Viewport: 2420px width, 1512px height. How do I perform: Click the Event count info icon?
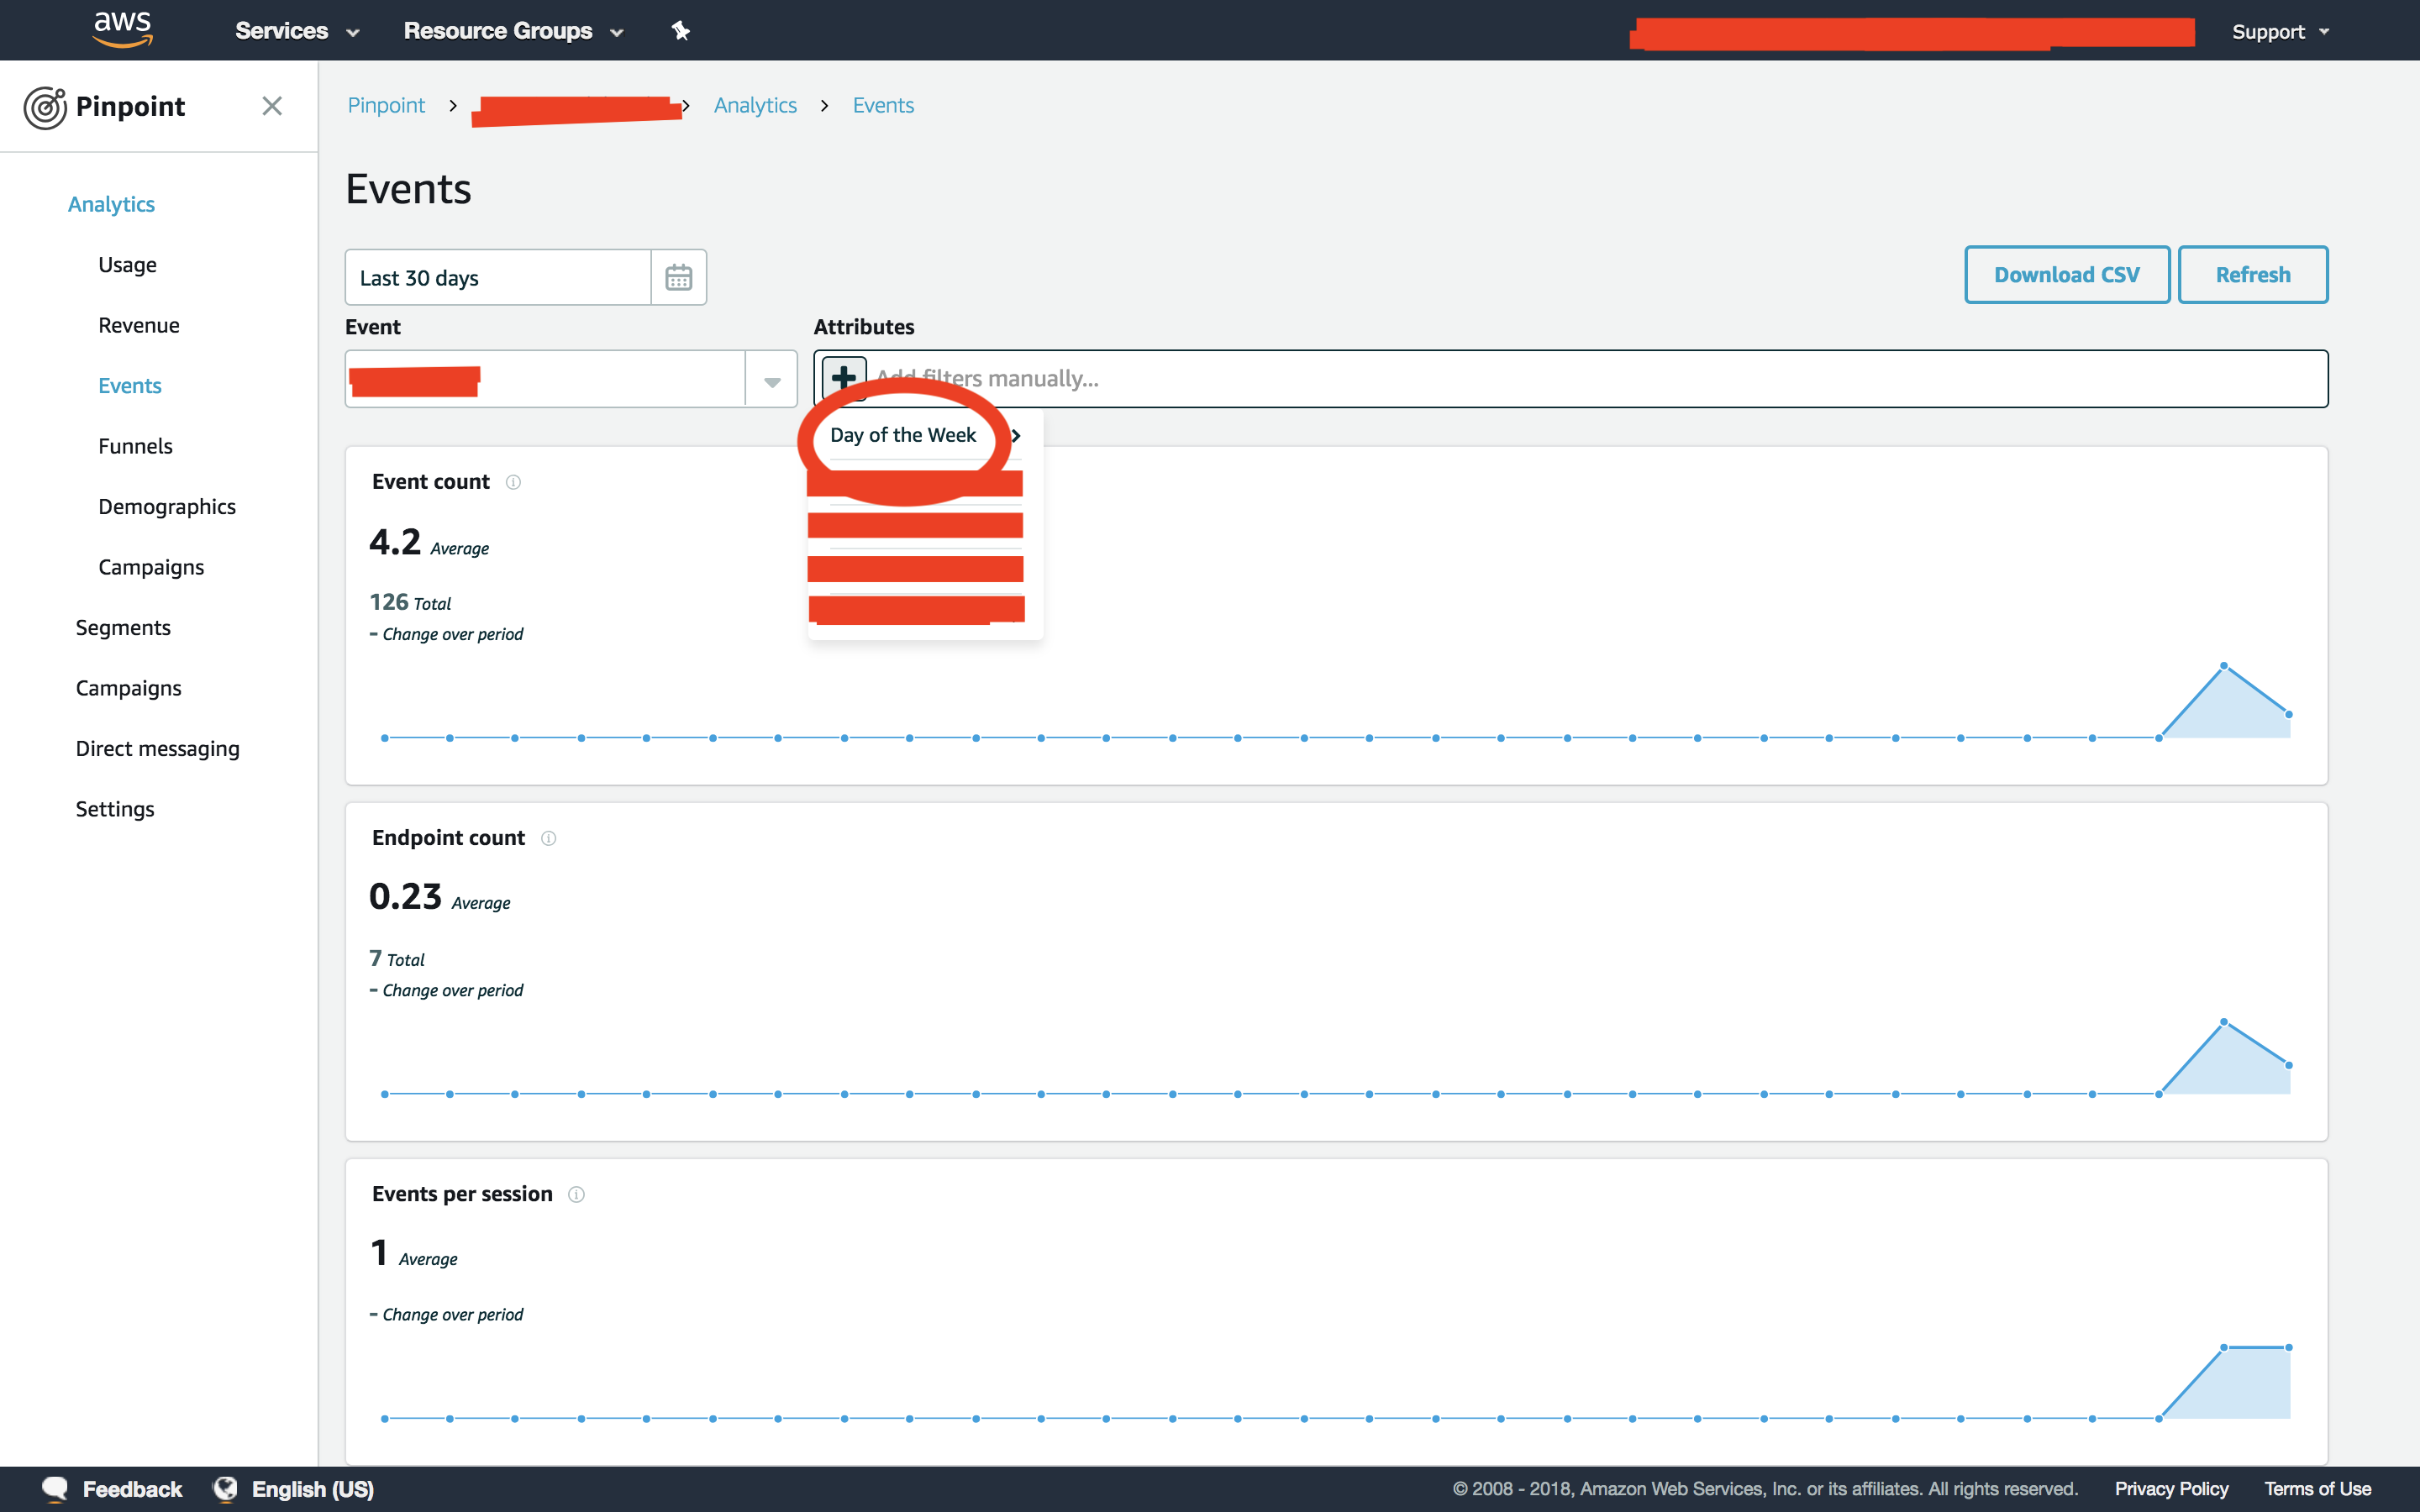tap(513, 482)
